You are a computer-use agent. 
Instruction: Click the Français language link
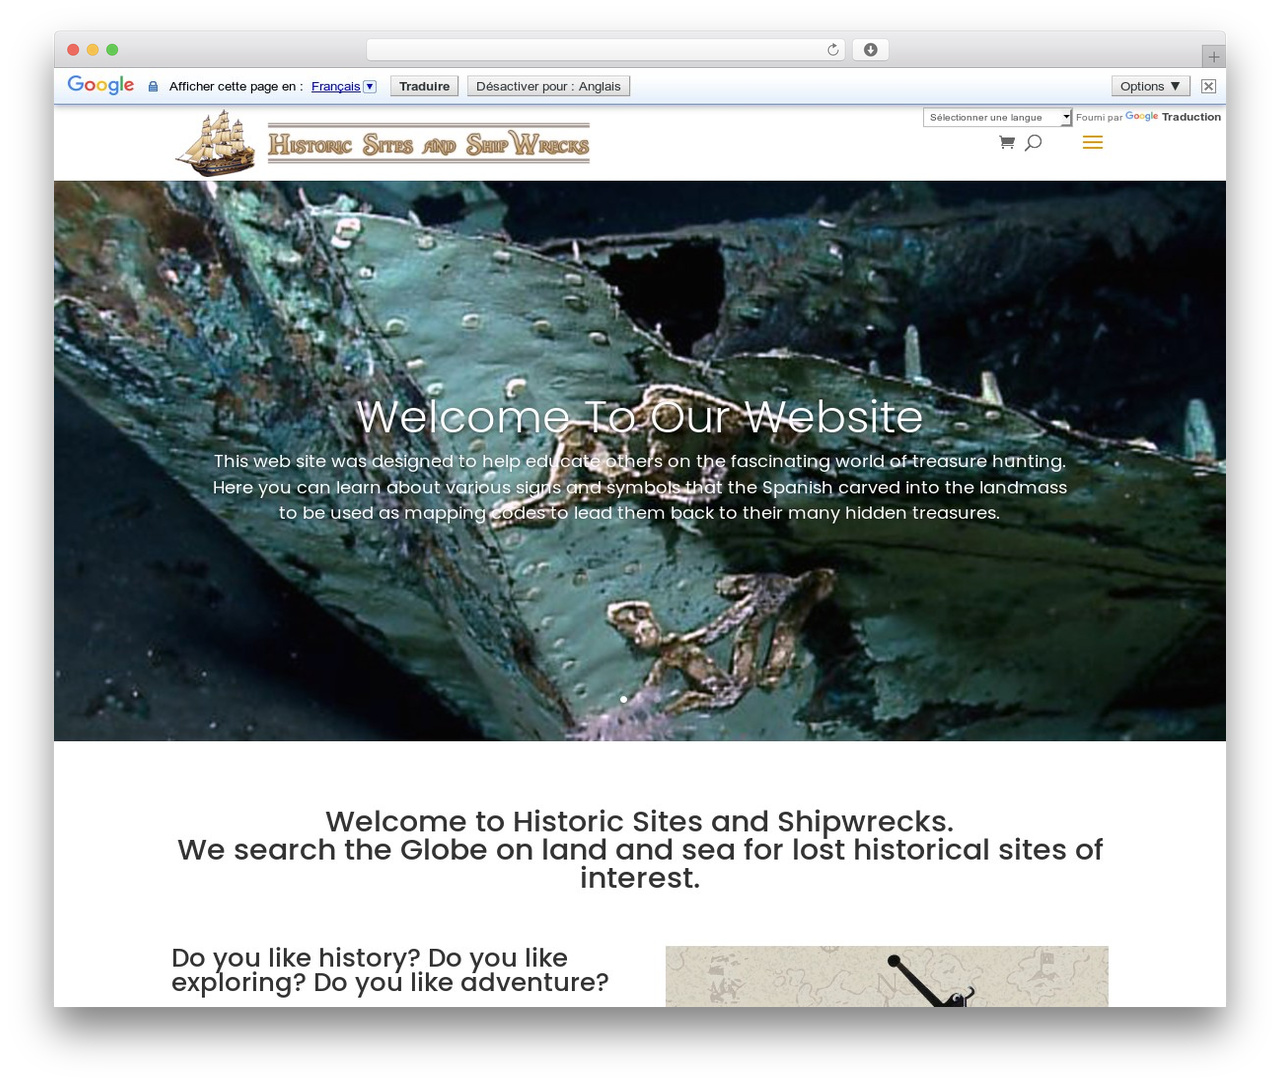[x=336, y=87]
